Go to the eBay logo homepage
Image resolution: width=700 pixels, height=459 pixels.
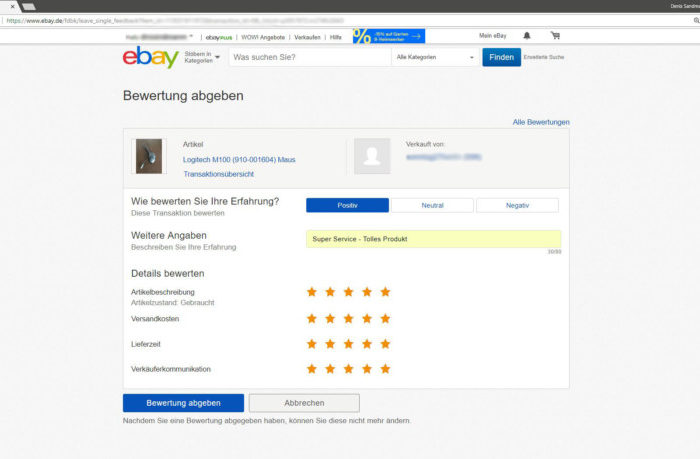[x=151, y=57]
